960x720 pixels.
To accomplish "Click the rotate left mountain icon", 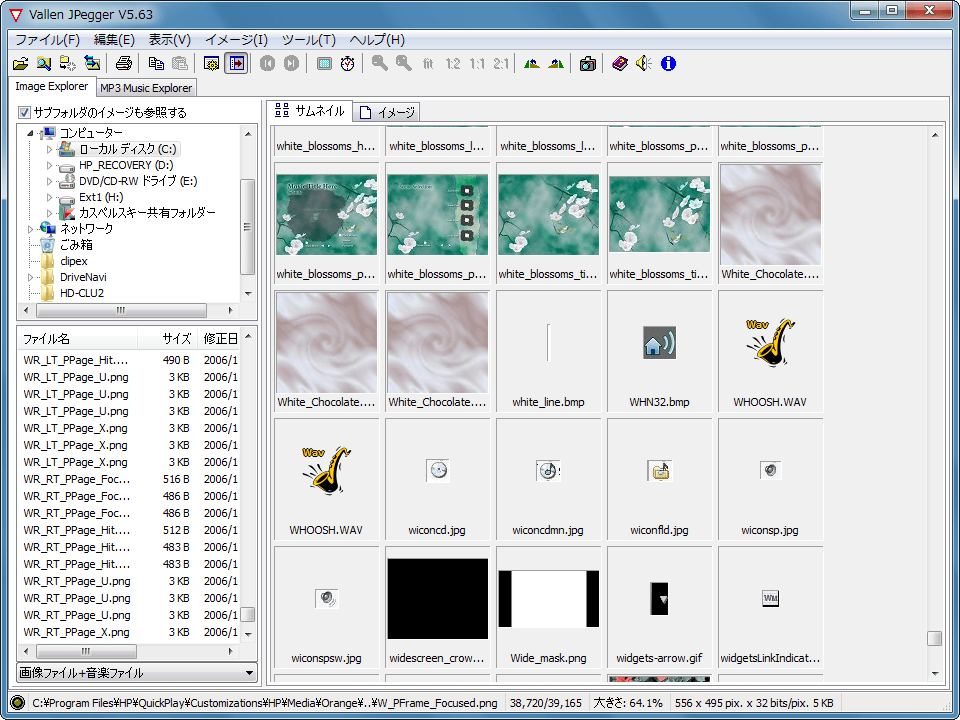I will pos(531,64).
